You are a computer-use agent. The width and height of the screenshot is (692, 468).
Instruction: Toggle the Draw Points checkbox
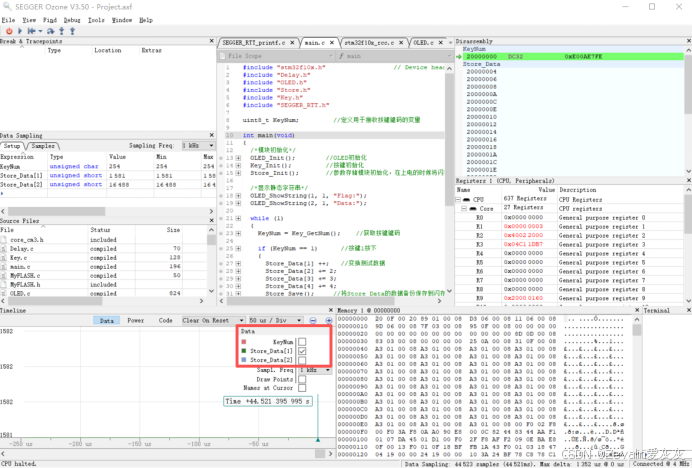[302, 379]
